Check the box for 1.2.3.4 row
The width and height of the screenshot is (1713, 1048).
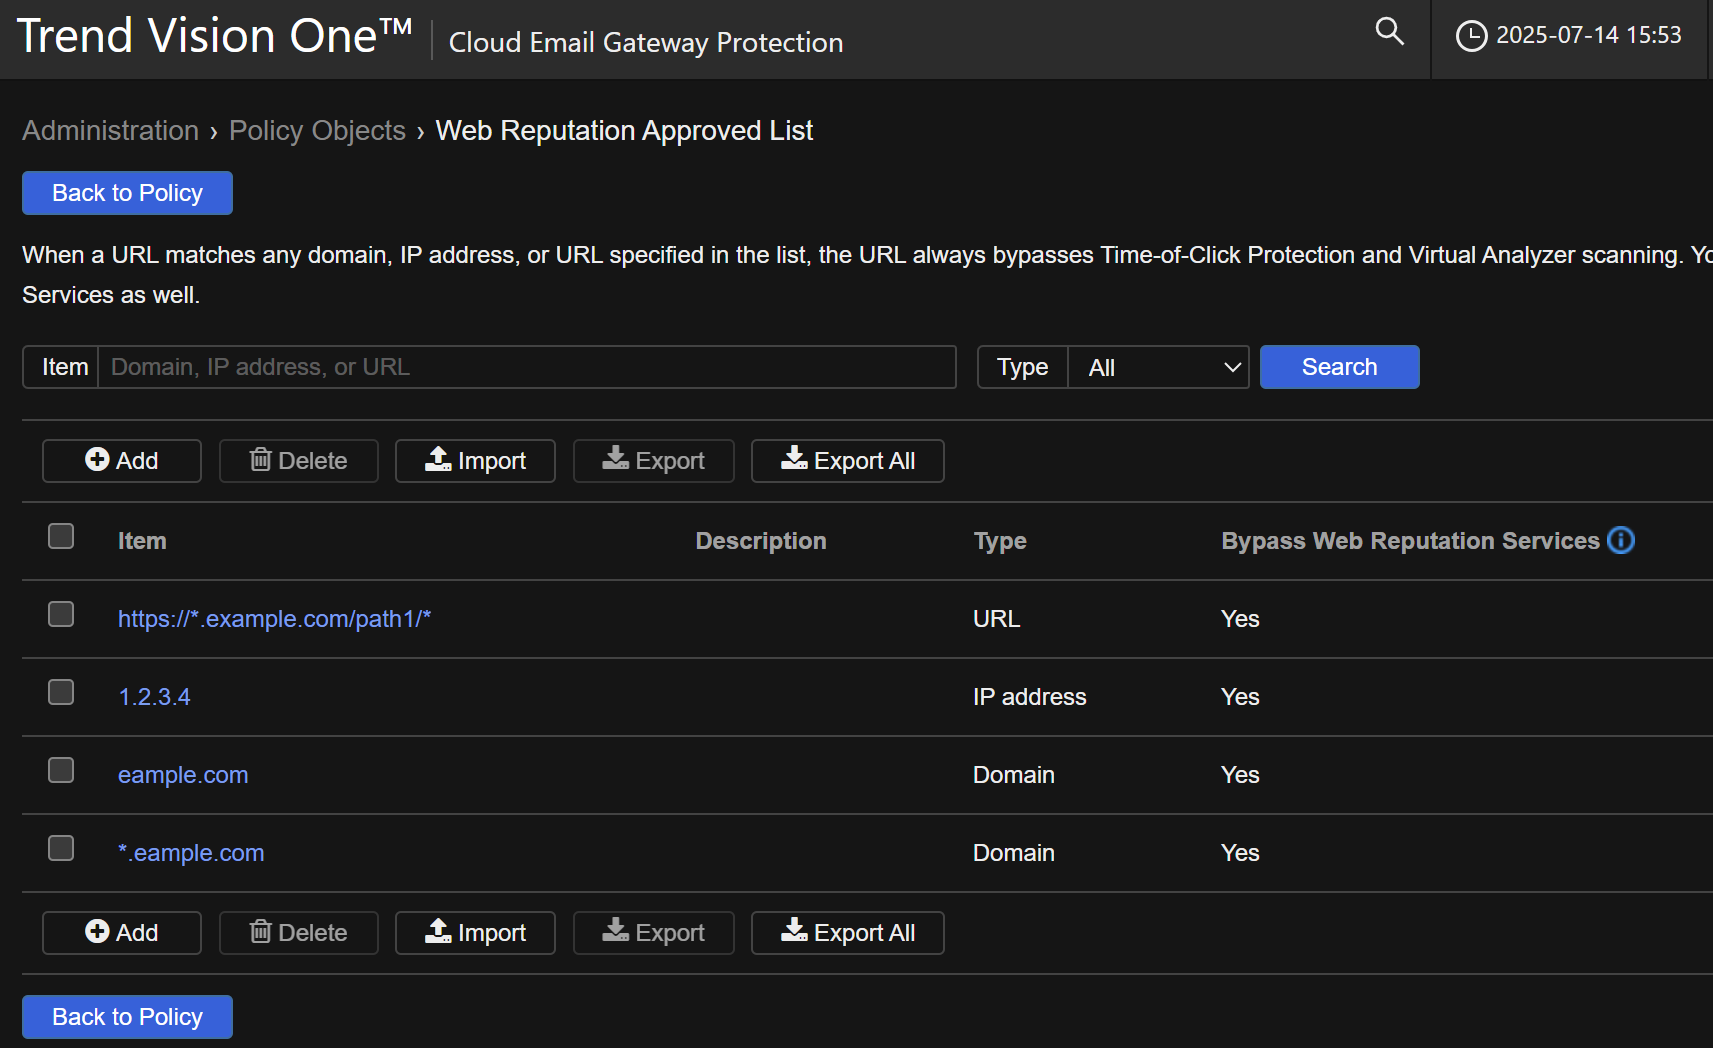tap(61, 693)
